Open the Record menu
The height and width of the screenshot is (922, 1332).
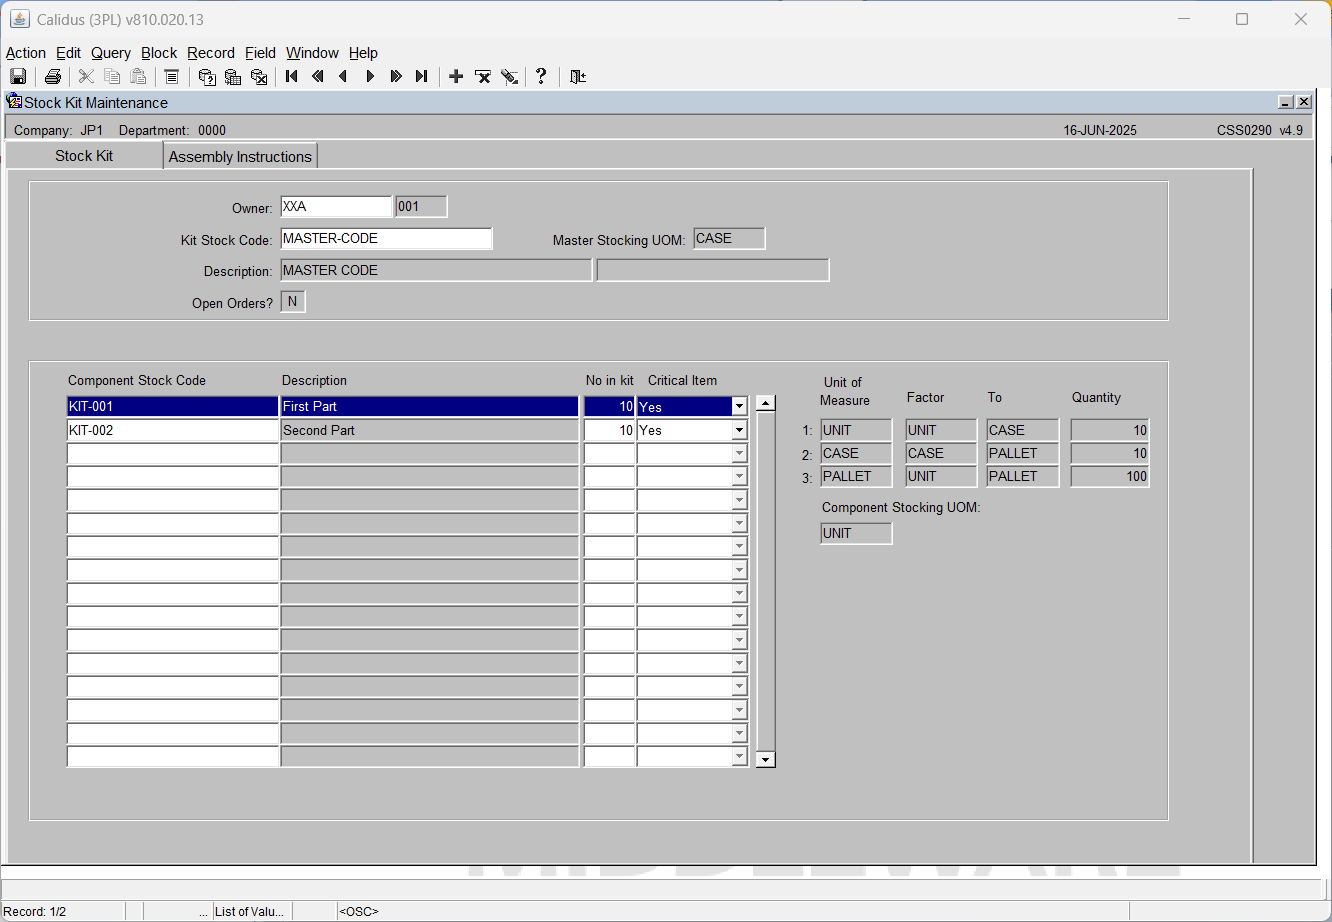click(x=211, y=53)
